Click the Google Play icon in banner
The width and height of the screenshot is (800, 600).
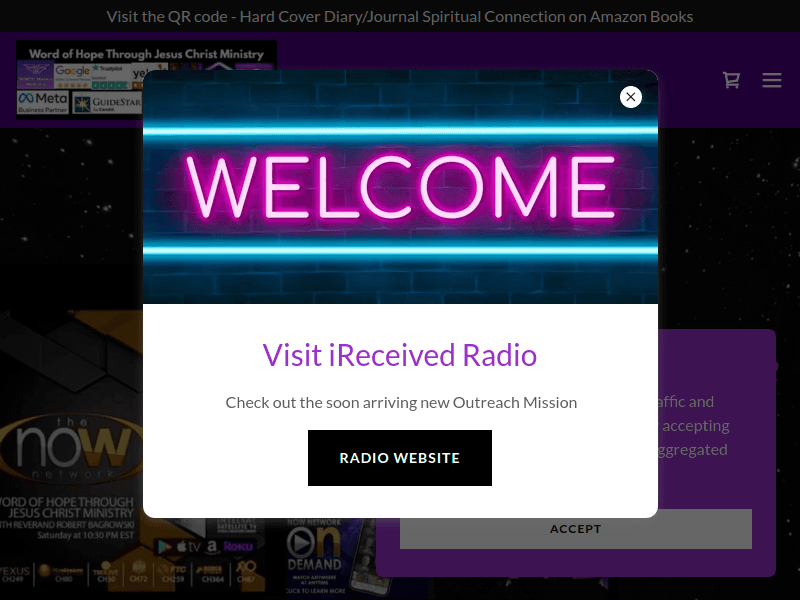(160, 547)
